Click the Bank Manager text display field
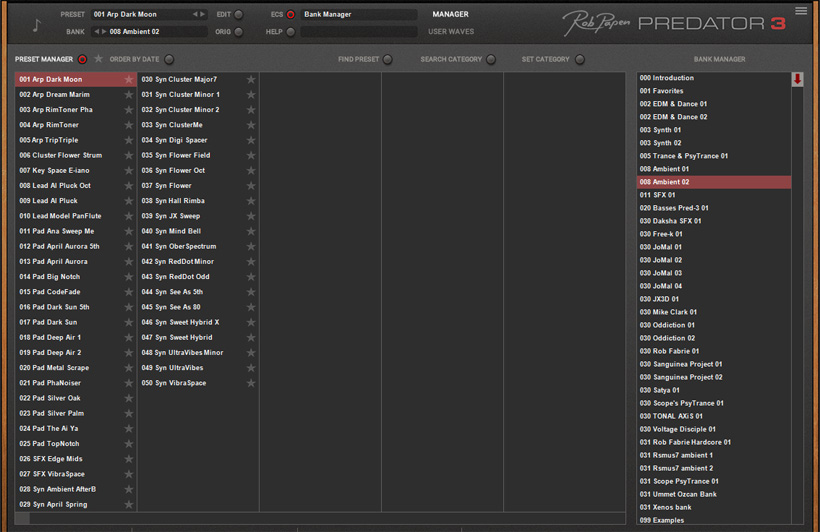820x532 pixels. click(x=359, y=14)
